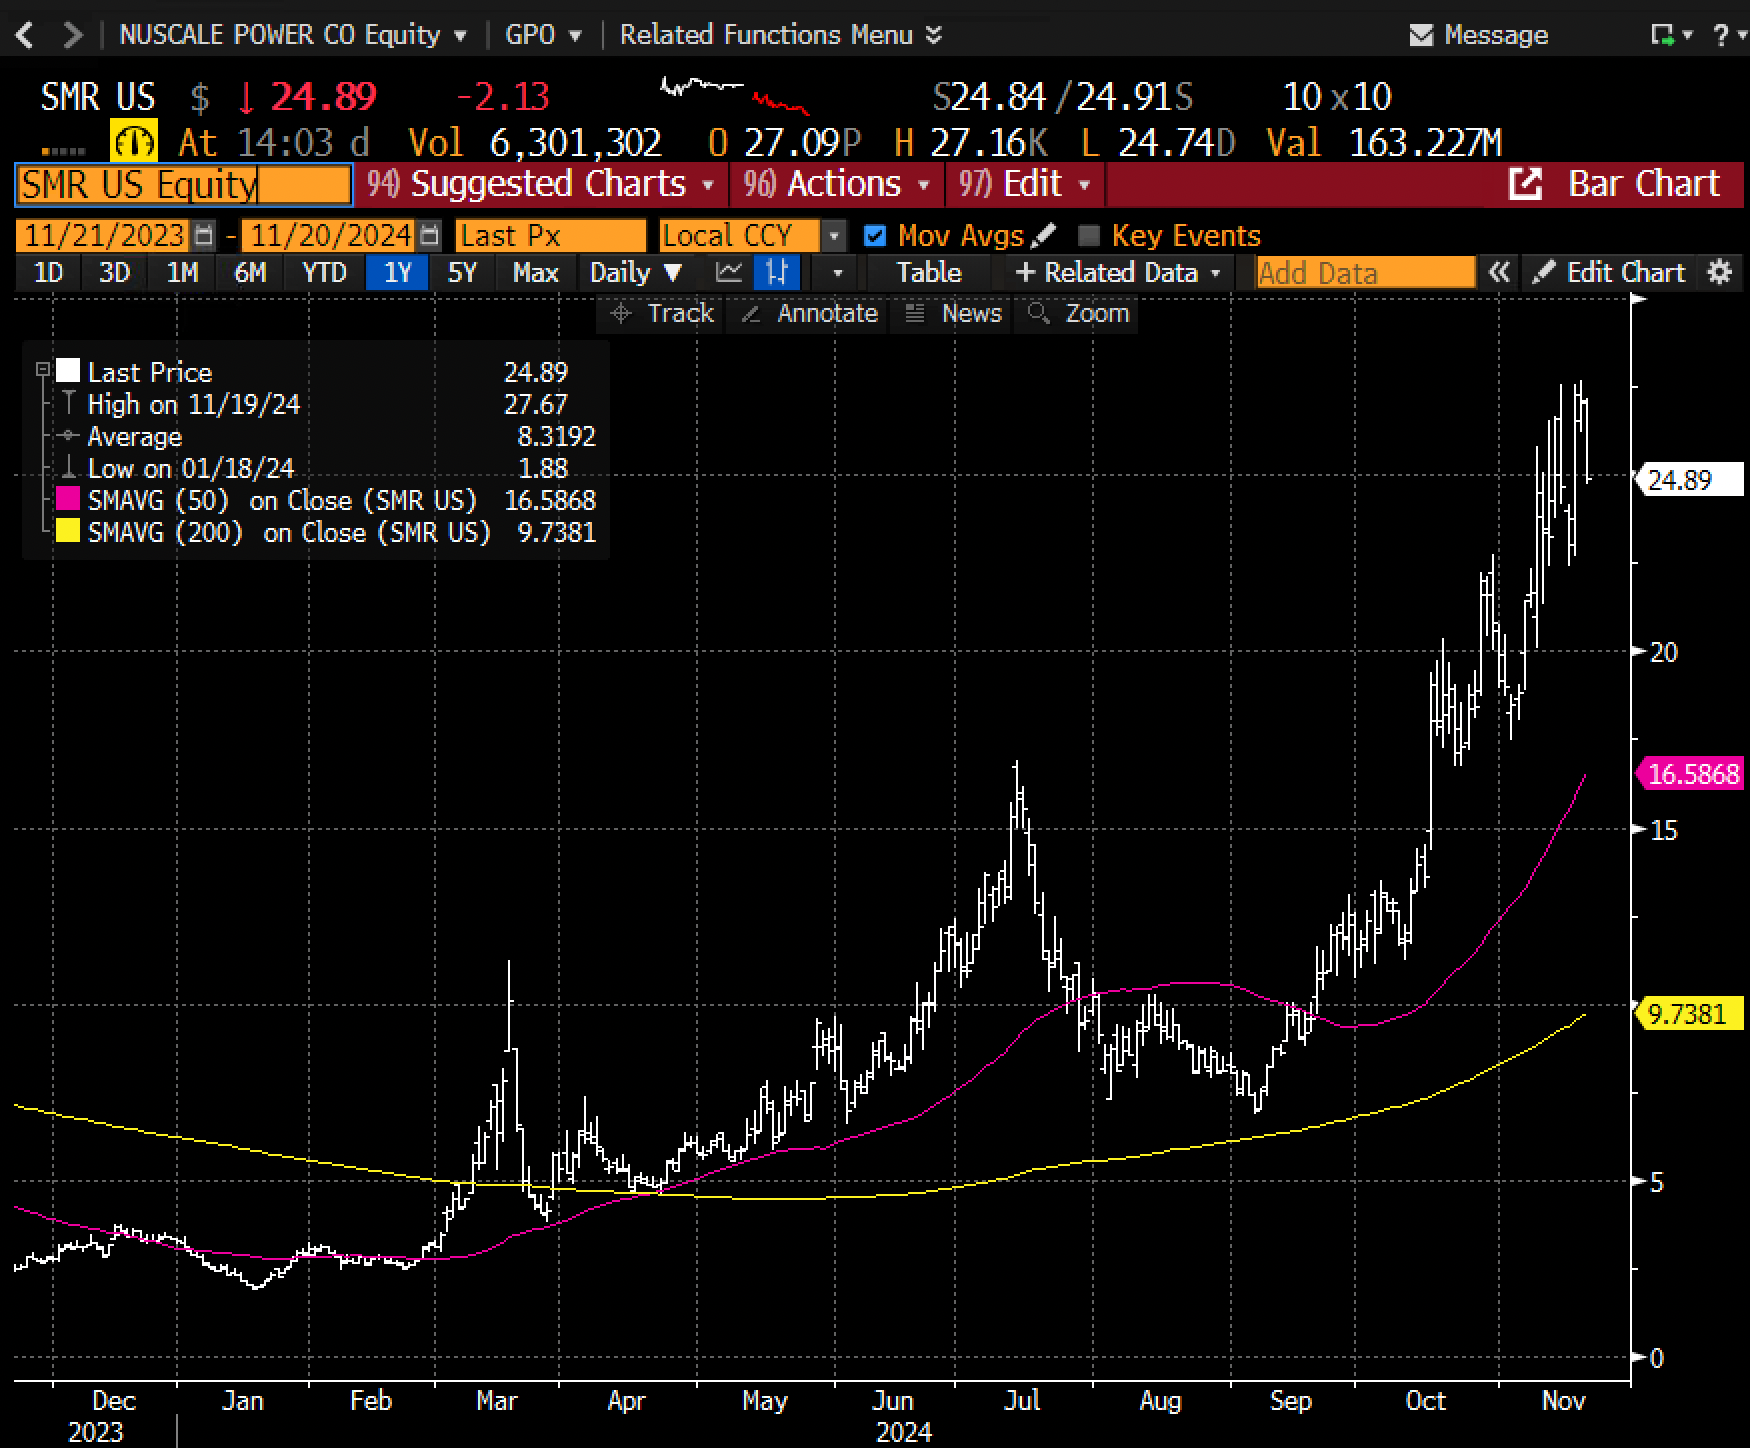Collapse panel with double left chevron
Image resolution: width=1750 pixels, height=1448 pixels.
pos(1498,273)
